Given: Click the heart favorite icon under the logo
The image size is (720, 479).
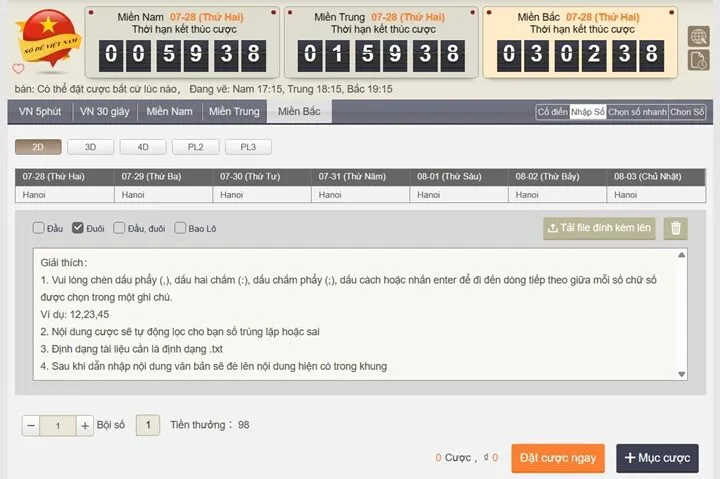Looking at the screenshot, I should [x=18, y=69].
